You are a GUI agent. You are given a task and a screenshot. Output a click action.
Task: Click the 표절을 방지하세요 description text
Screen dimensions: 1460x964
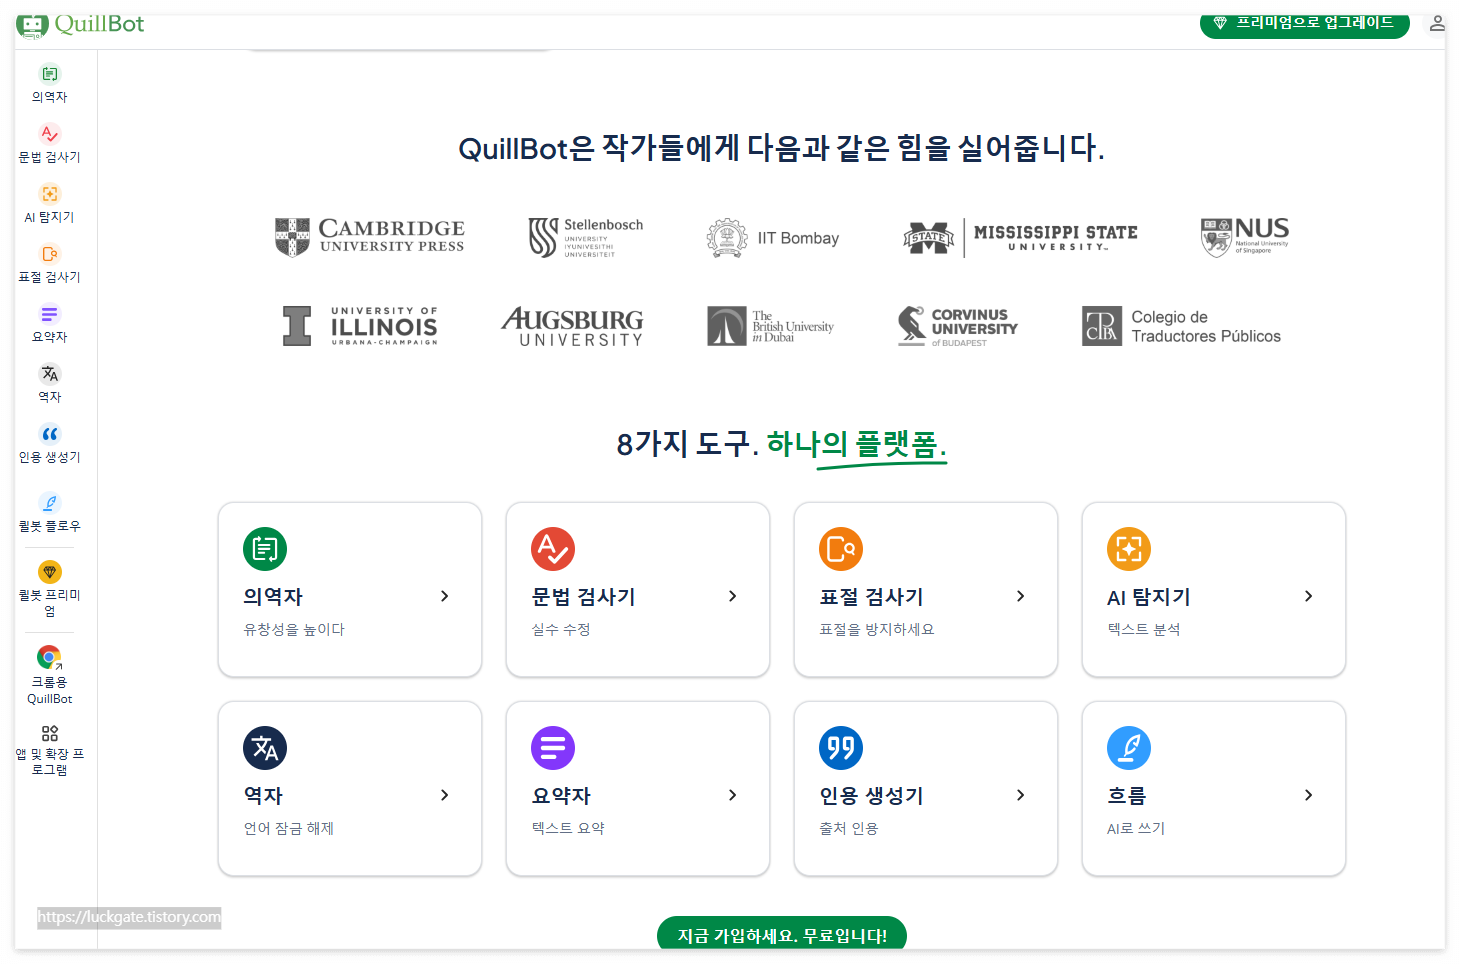[x=877, y=629]
